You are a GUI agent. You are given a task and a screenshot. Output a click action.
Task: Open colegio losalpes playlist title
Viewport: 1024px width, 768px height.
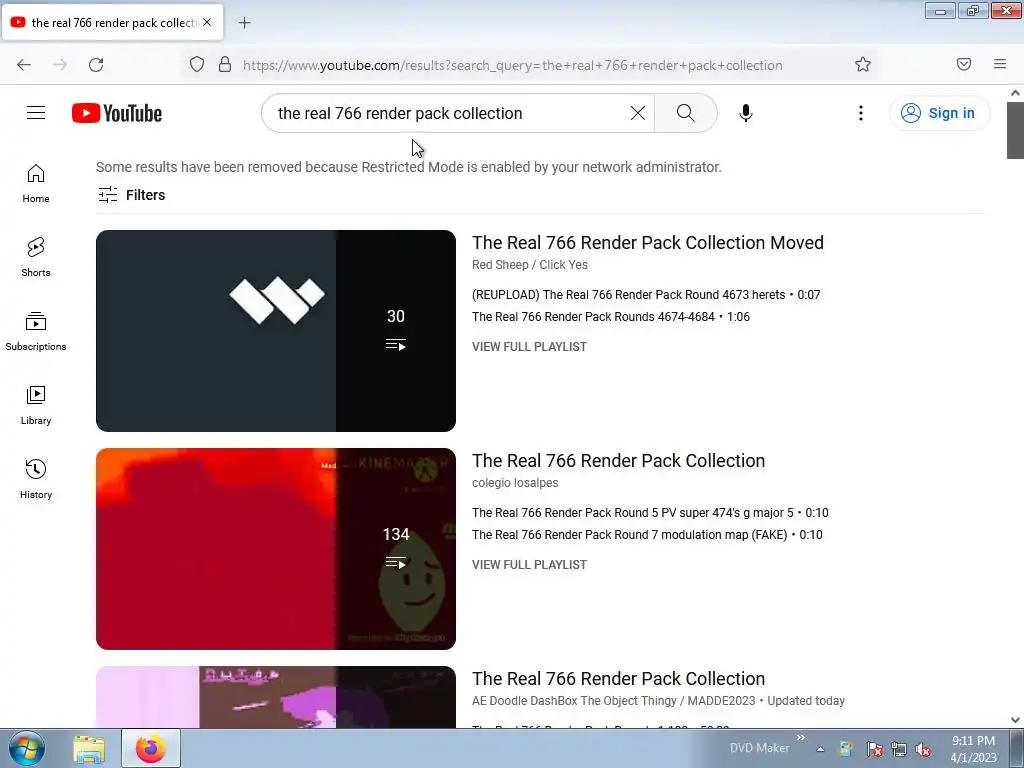point(618,460)
